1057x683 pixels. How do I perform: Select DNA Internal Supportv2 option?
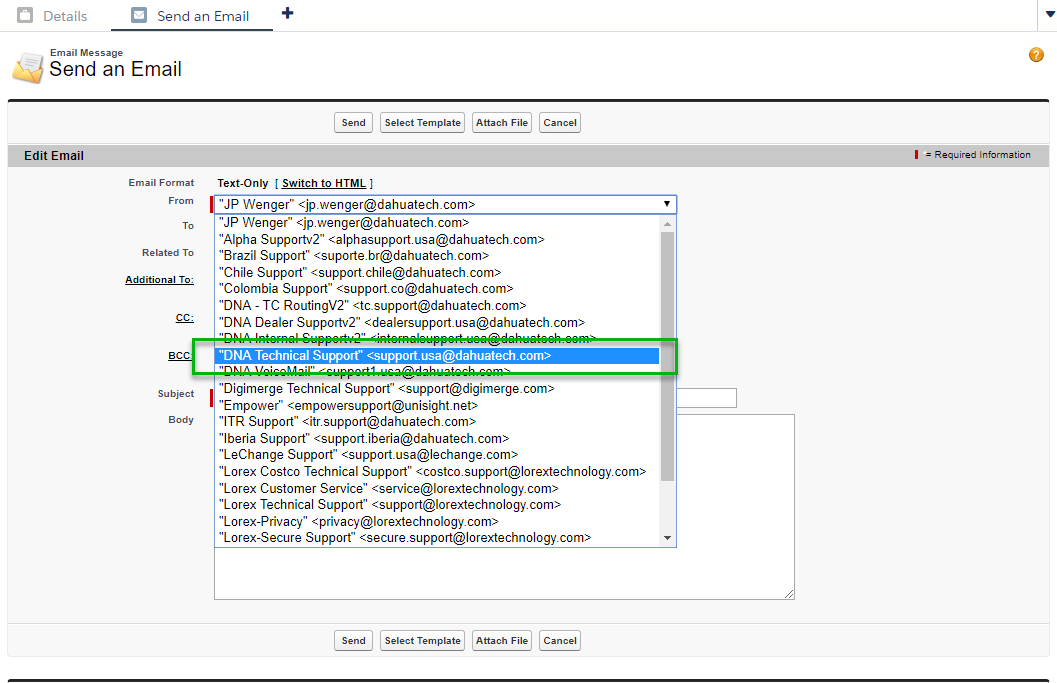pyautogui.click(x=437, y=338)
